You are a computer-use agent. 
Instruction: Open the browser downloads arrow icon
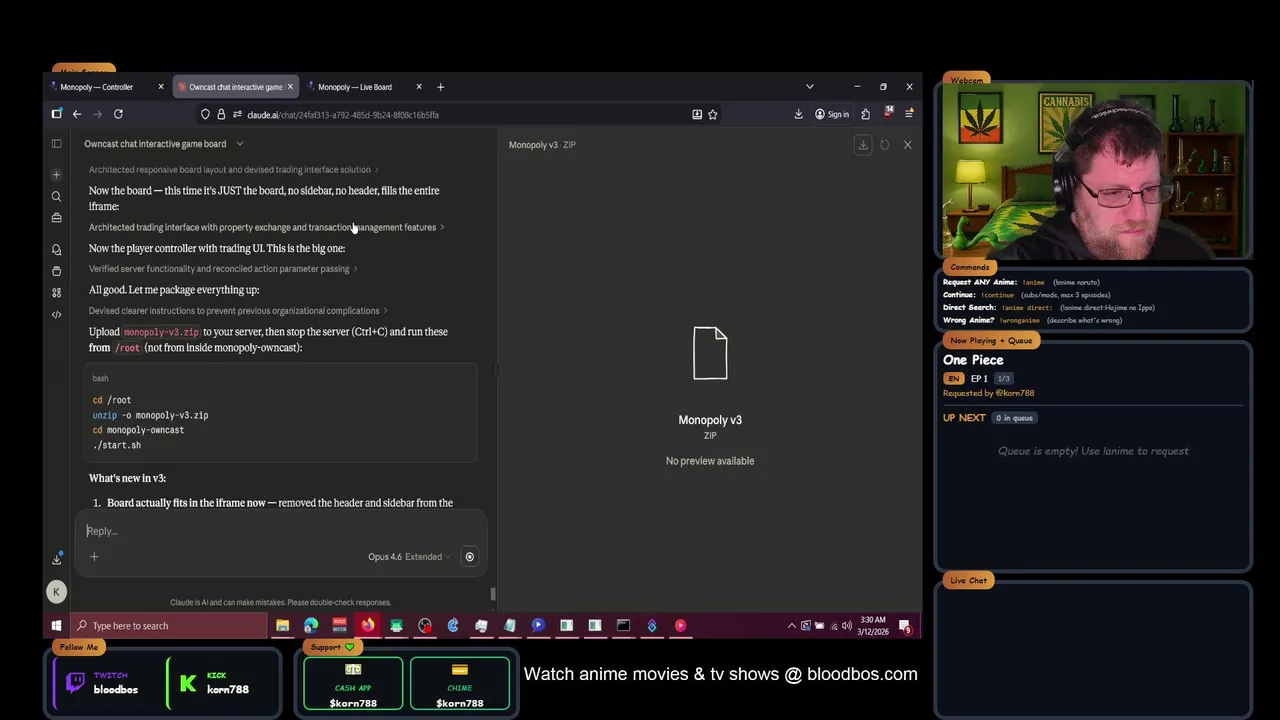pyautogui.click(x=798, y=114)
